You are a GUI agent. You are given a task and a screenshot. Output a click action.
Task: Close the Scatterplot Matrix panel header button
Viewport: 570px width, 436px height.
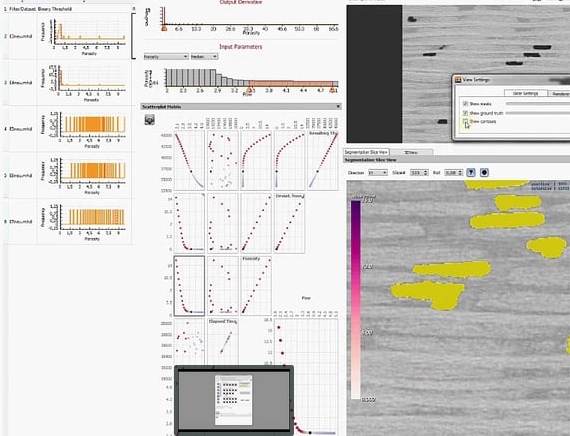click(x=338, y=107)
